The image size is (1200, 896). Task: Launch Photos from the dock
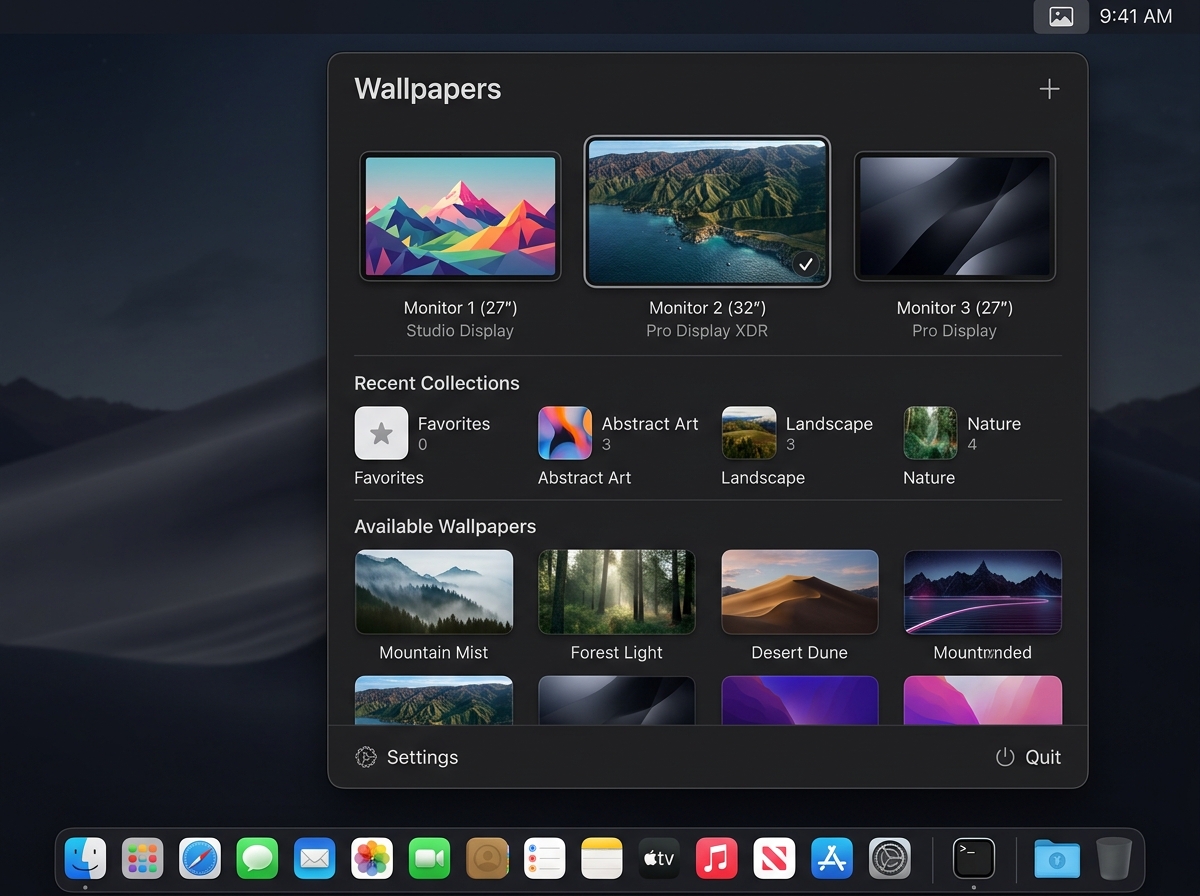pyautogui.click(x=372, y=858)
